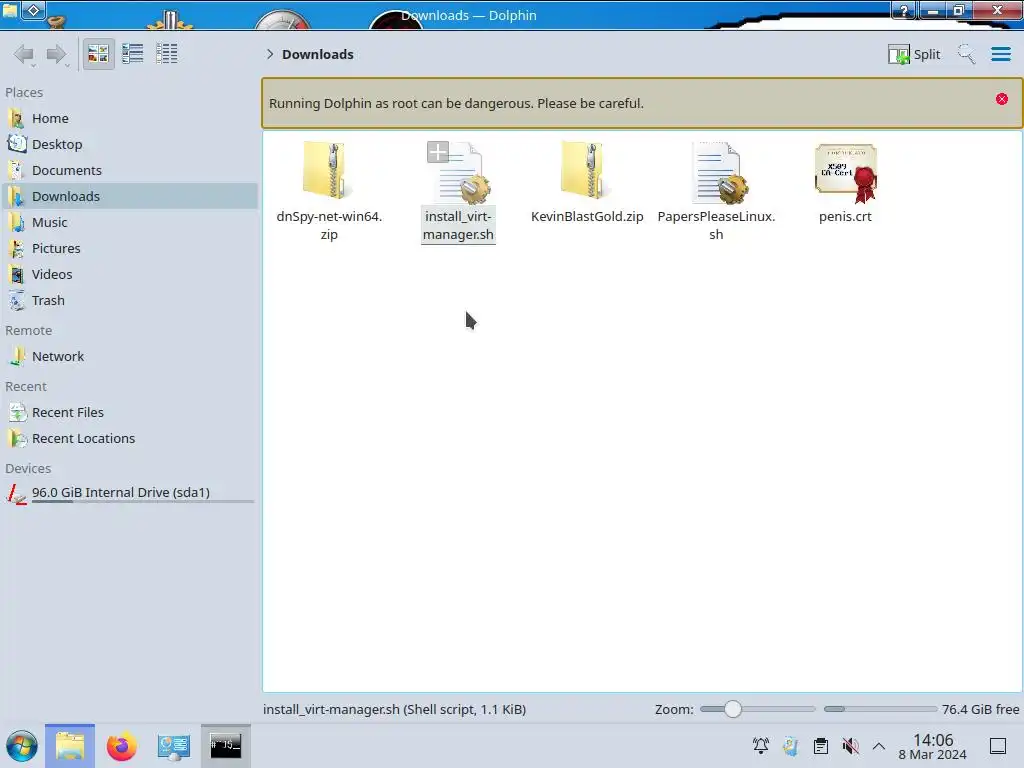1024x768 pixels.
Task: Open Music in Places
Action: tap(131, 223)
